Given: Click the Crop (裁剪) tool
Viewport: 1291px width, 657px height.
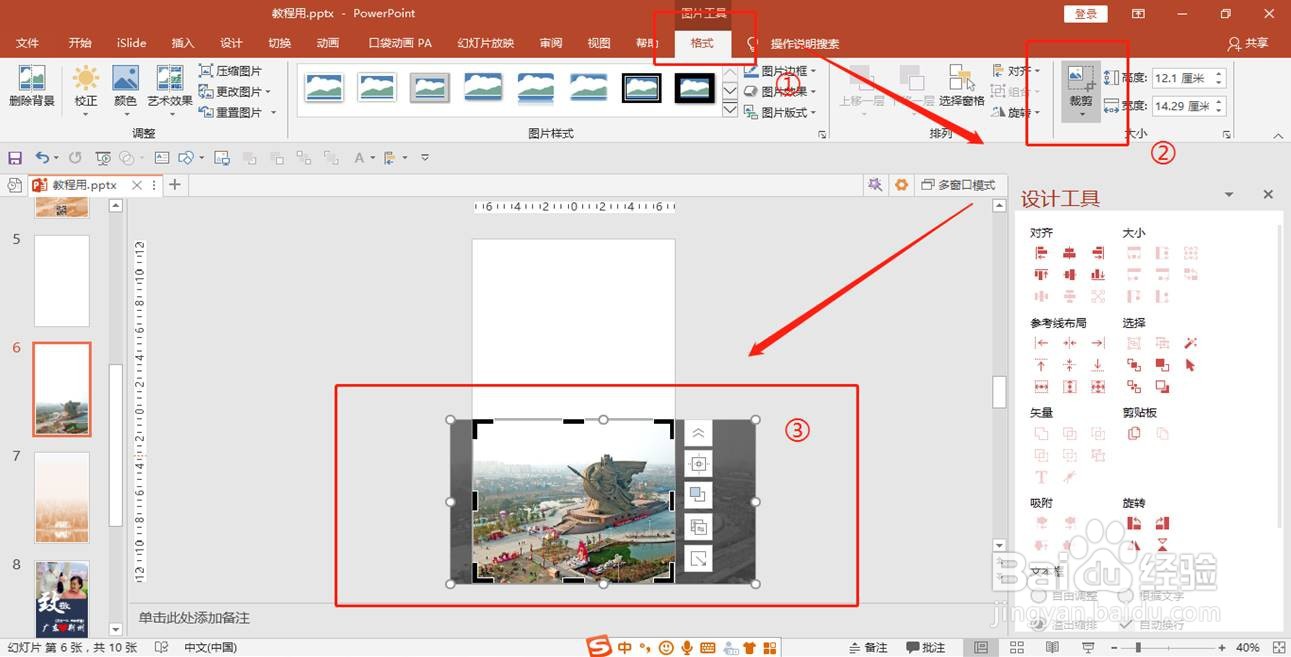Looking at the screenshot, I should coord(1080,90).
